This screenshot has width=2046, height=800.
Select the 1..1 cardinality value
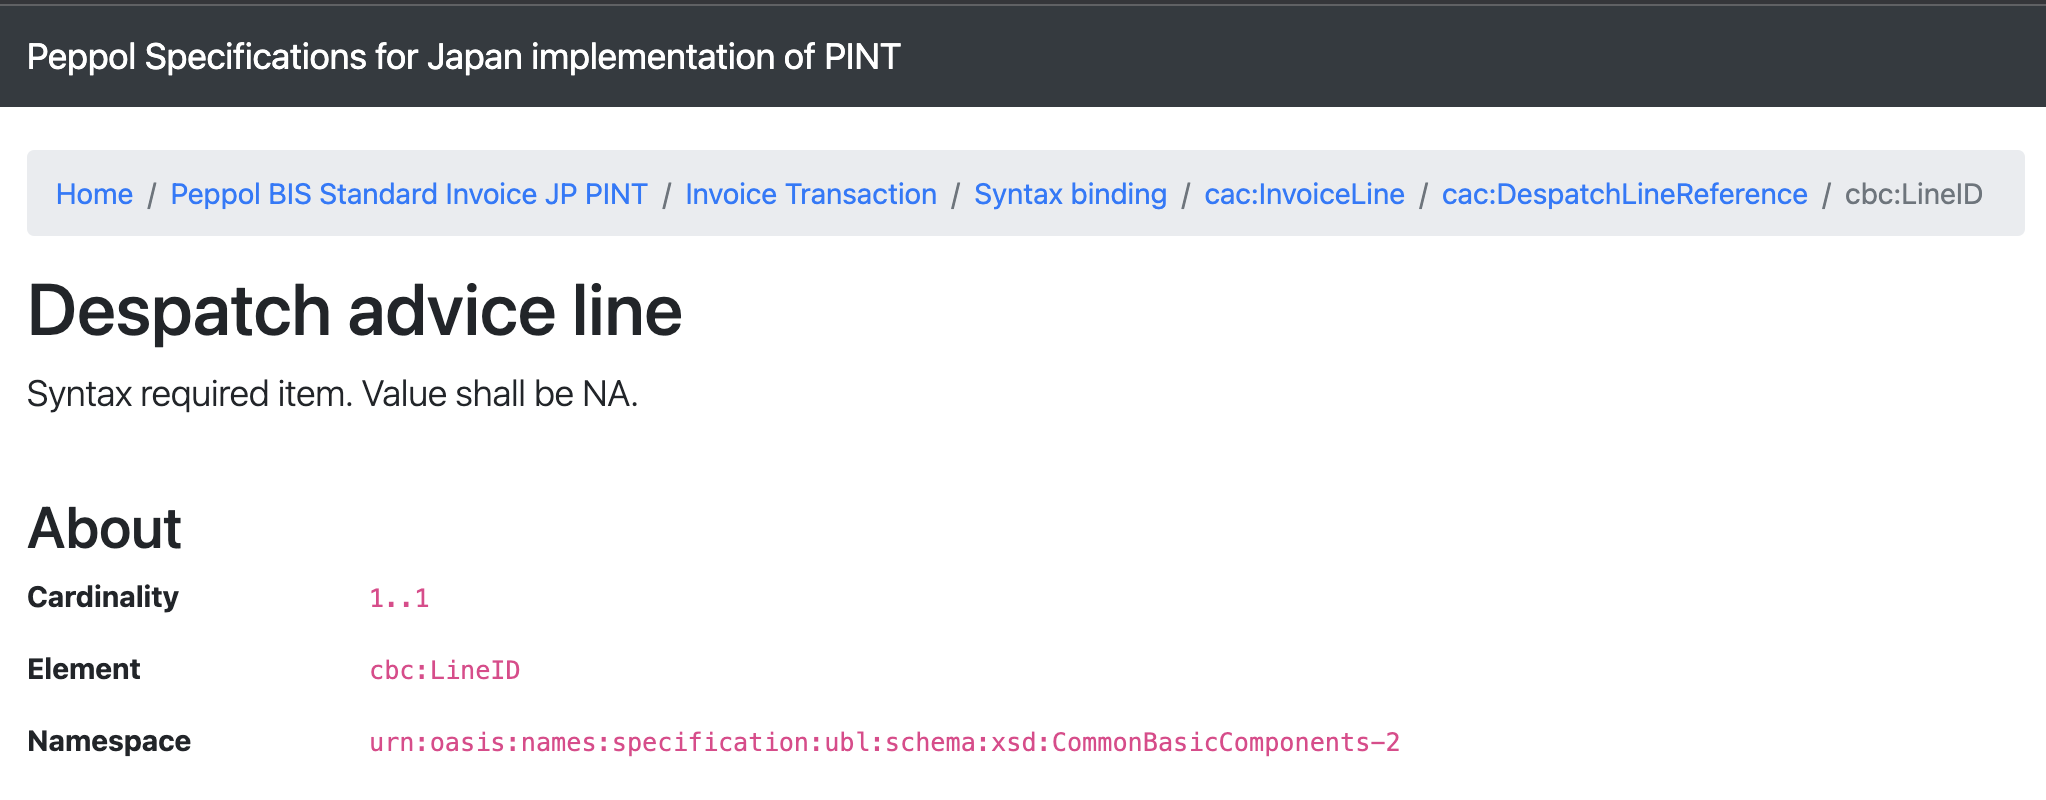click(x=399, y=598)
